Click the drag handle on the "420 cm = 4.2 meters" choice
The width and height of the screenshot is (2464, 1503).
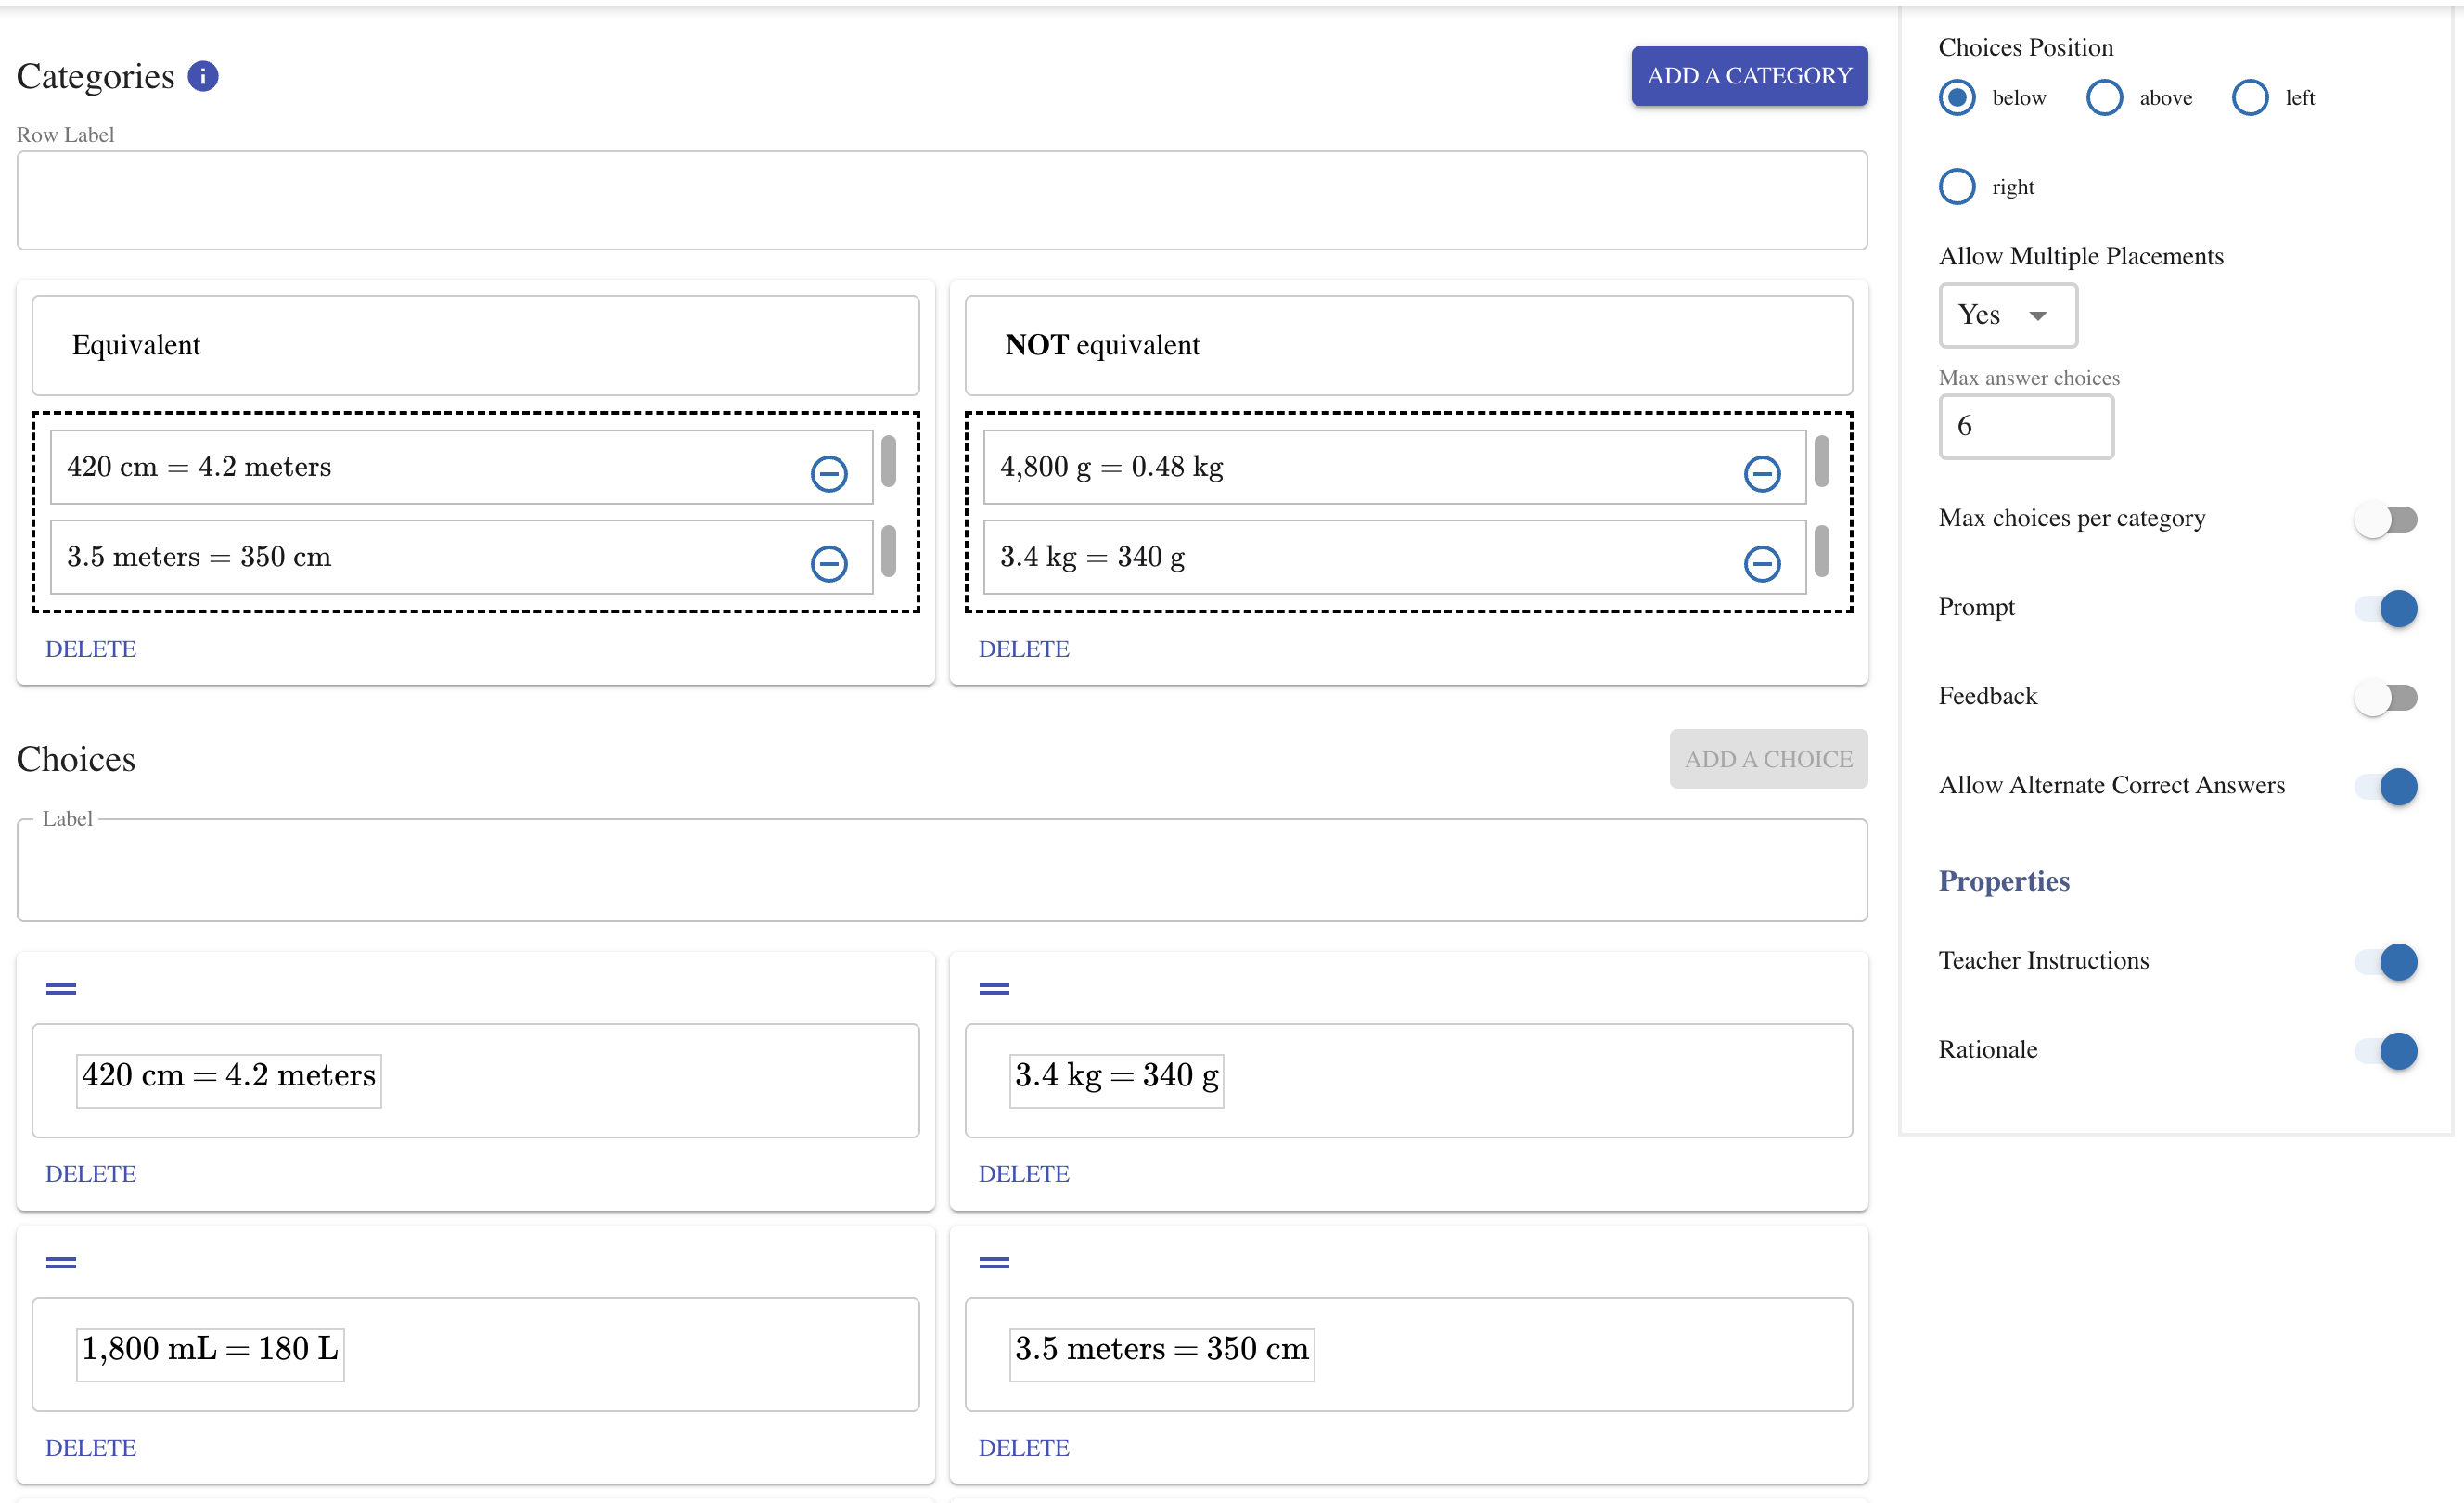pos(60,988)
